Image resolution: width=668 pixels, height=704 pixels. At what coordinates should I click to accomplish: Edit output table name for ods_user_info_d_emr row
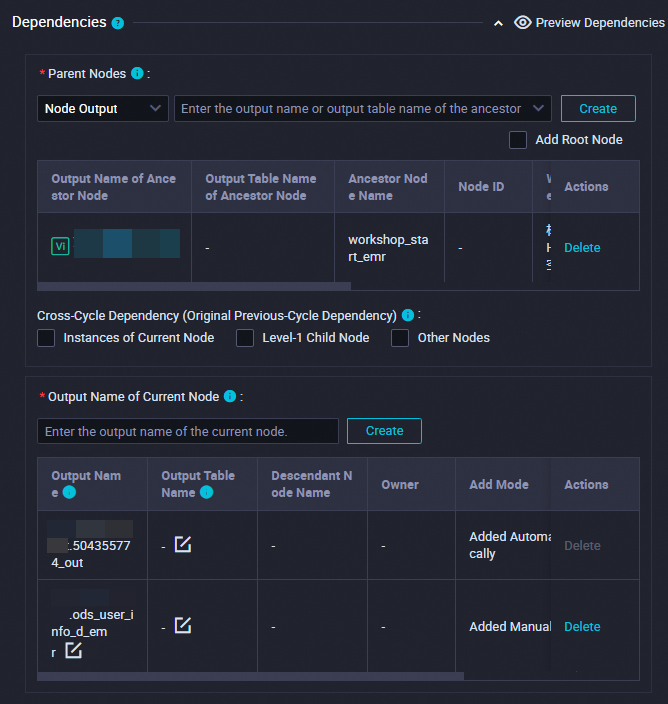pos(183,625)
